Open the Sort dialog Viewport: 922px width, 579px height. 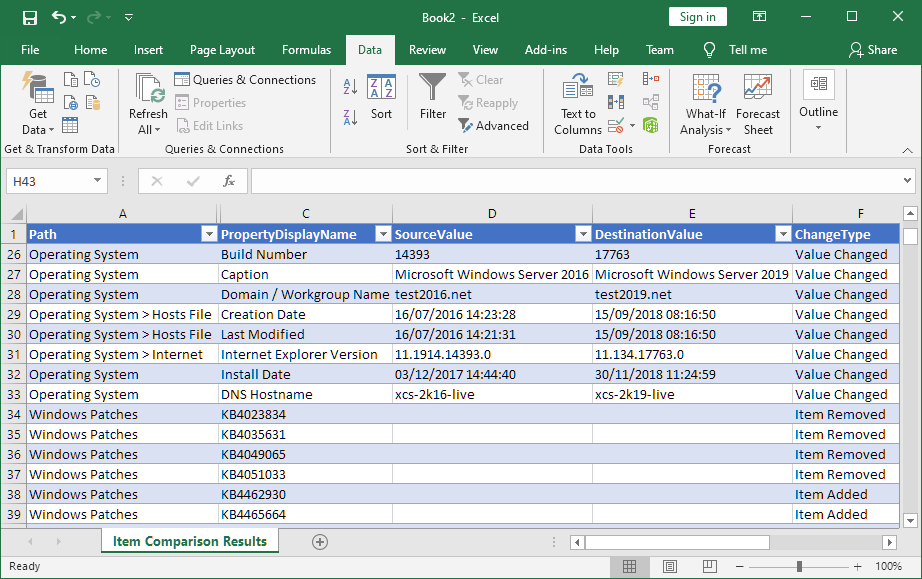pos(381,97)
